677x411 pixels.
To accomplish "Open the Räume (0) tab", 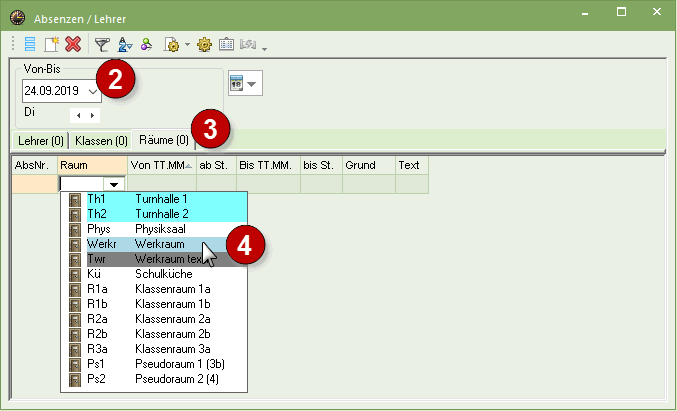I will pyautogui.click(x=163, y=141).
